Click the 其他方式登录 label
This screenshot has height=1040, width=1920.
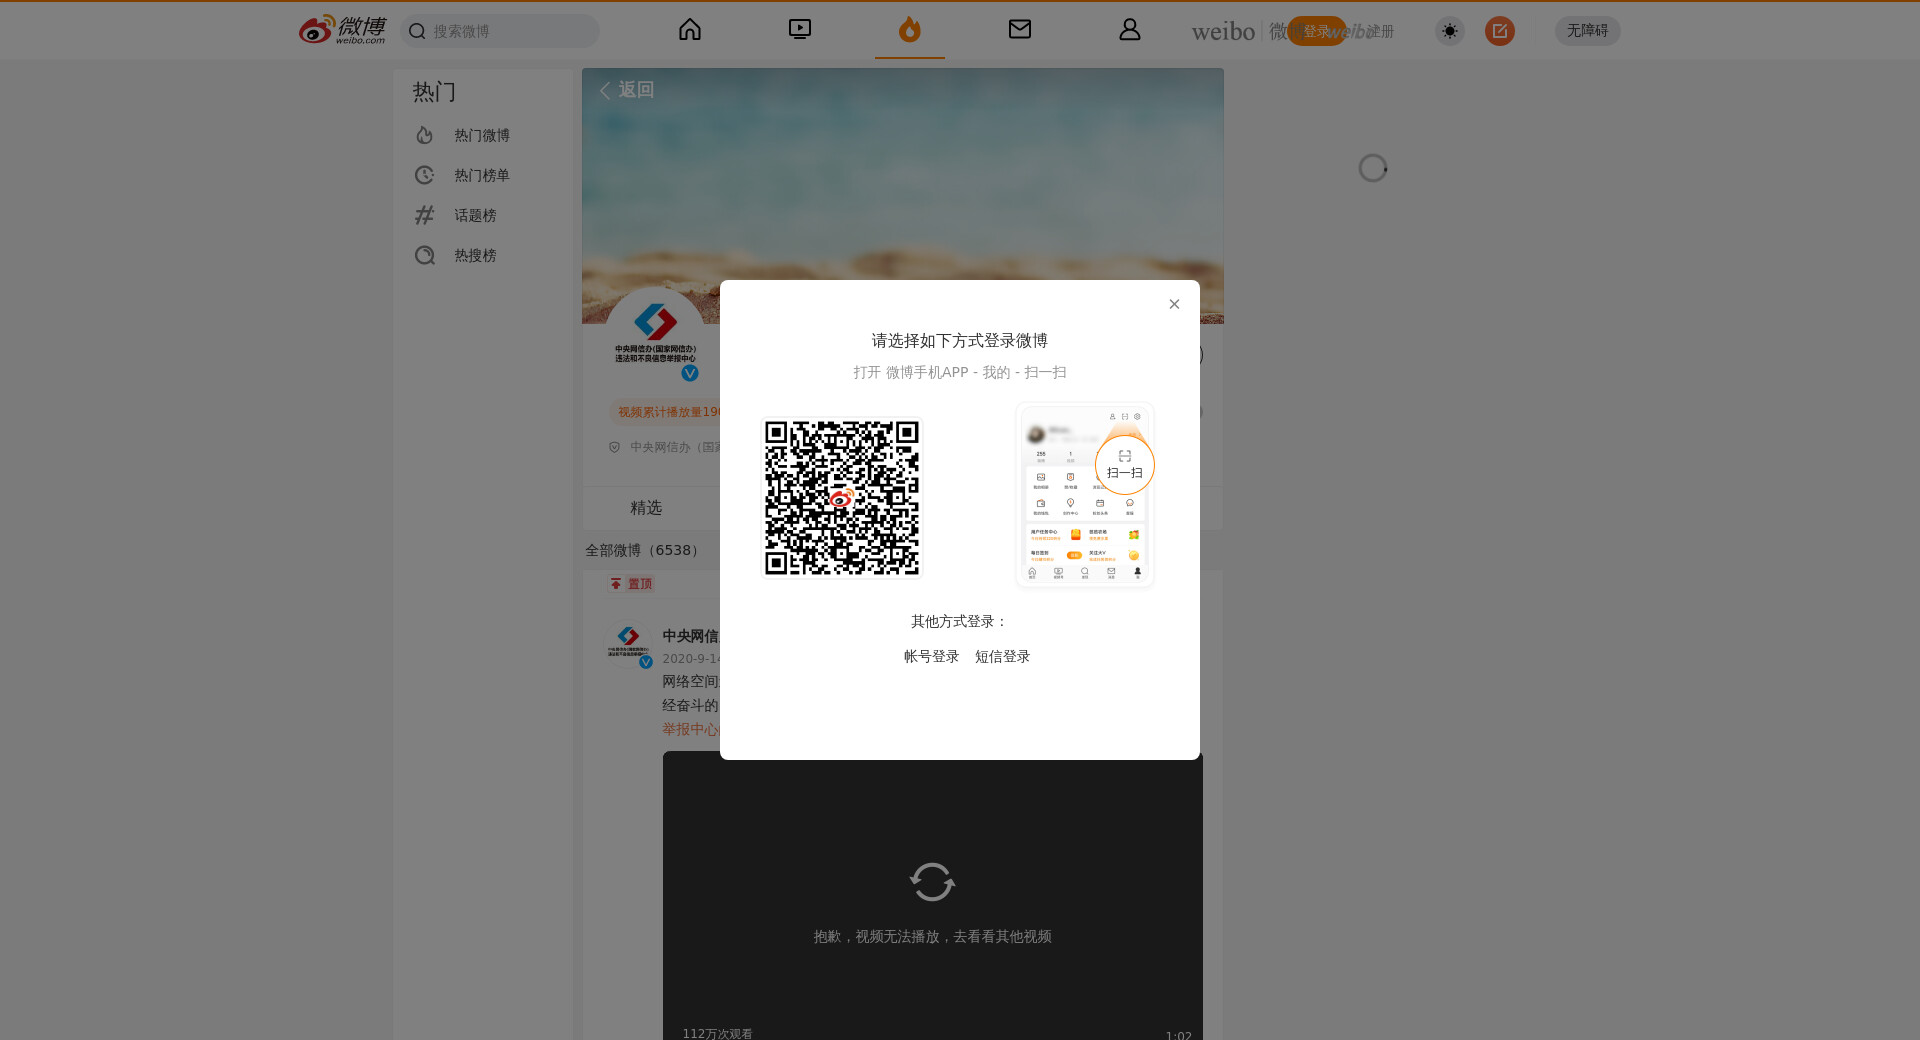(x=960, y=622)
